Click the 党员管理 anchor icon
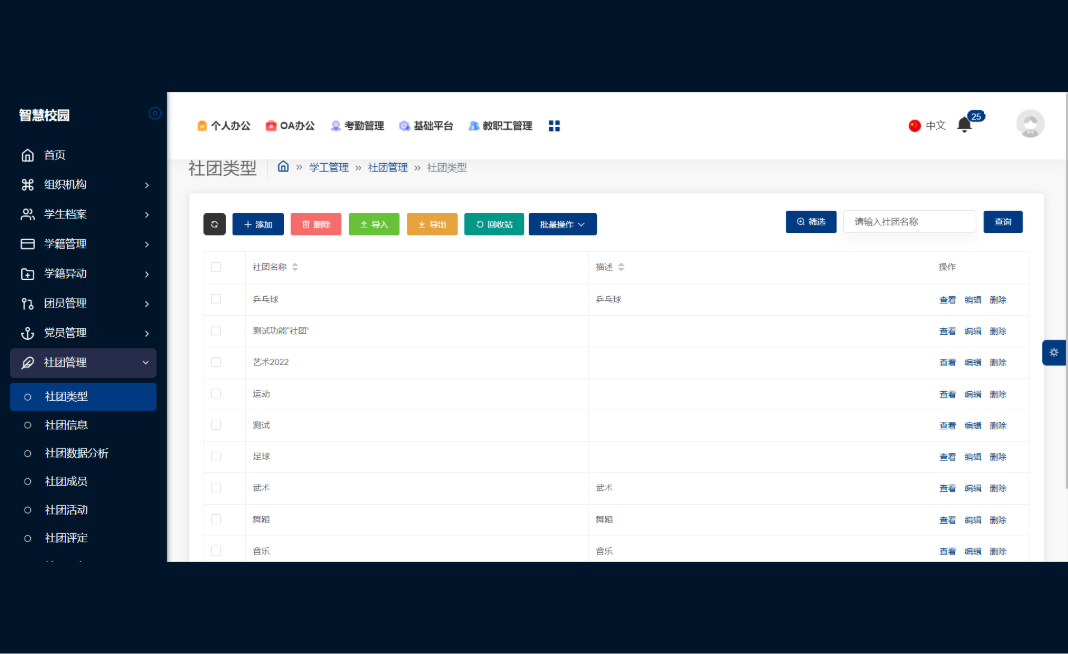The width and height of the screenshot is (1068, 654). [x=27, y=333]
